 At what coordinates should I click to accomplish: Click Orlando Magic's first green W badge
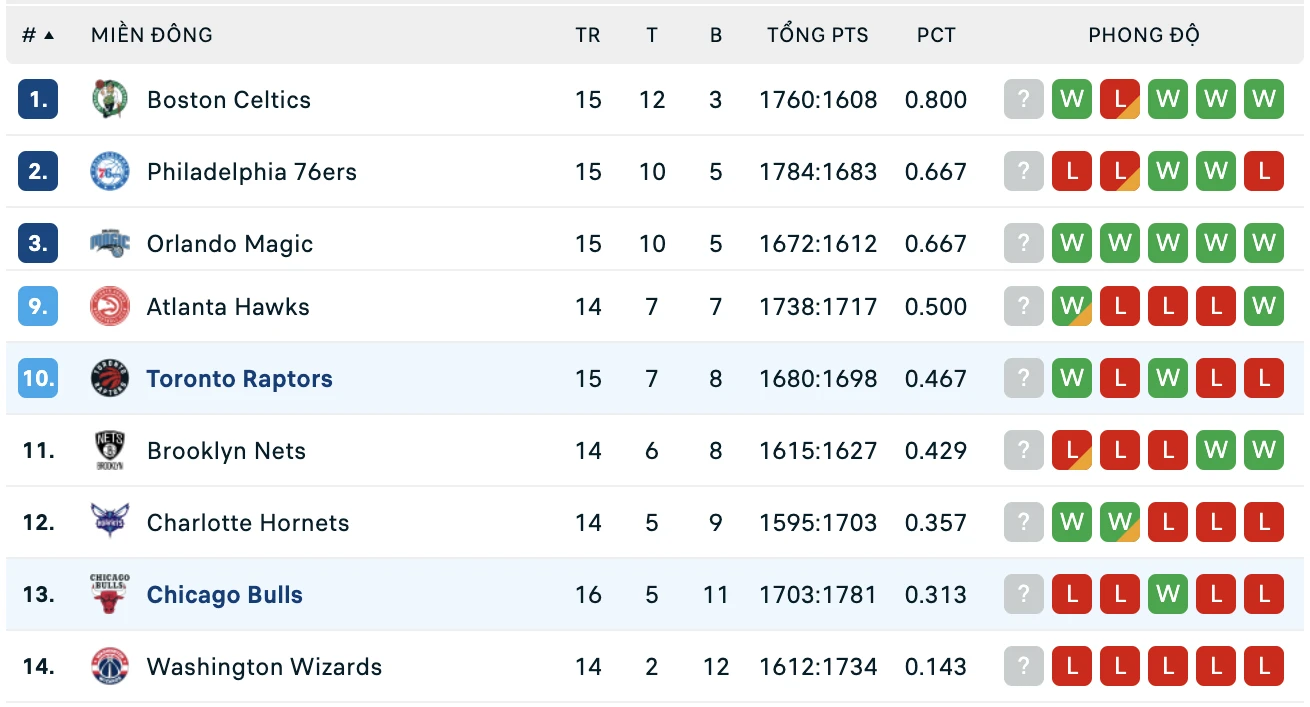[1072, 243]
